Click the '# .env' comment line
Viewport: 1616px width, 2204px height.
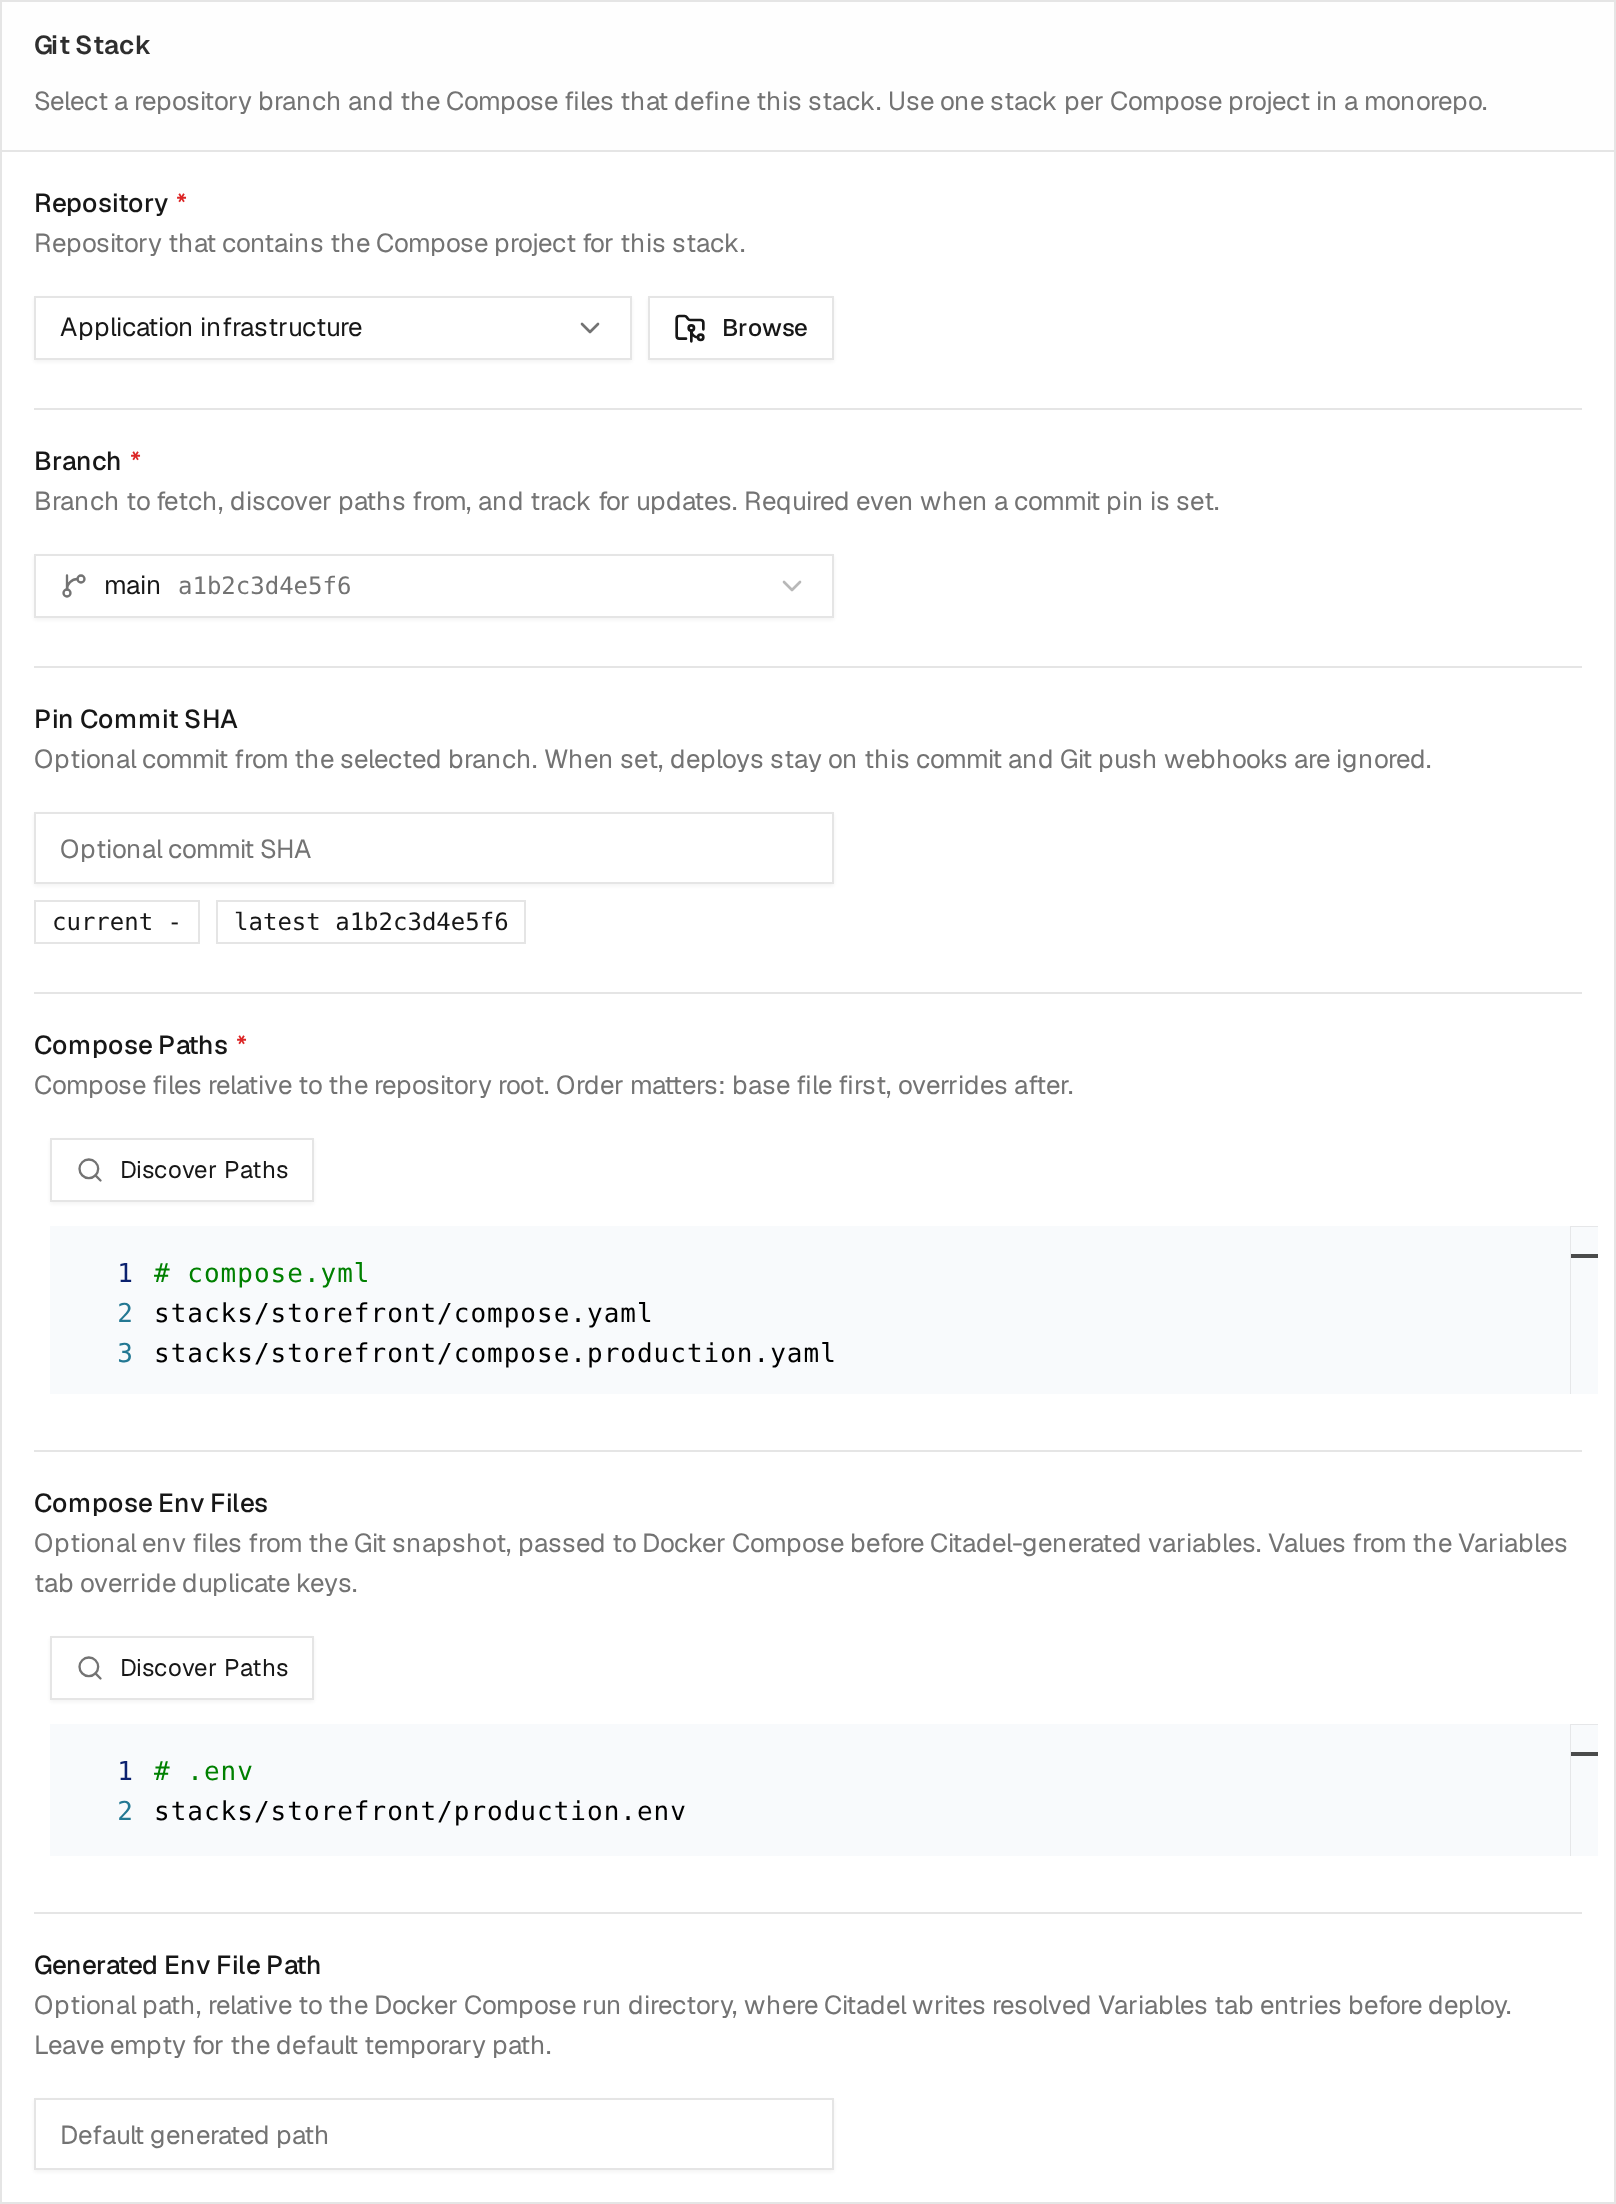tap(203, 1771)
